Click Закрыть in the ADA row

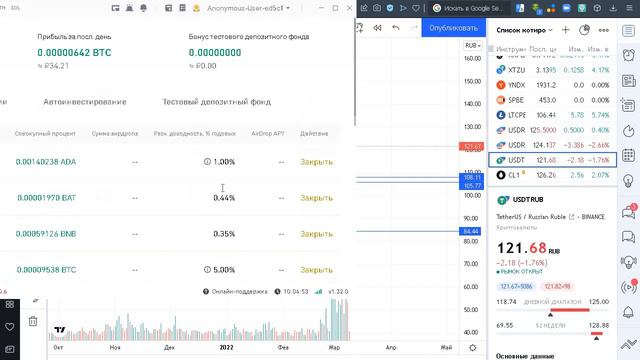(x=316, y=162)
